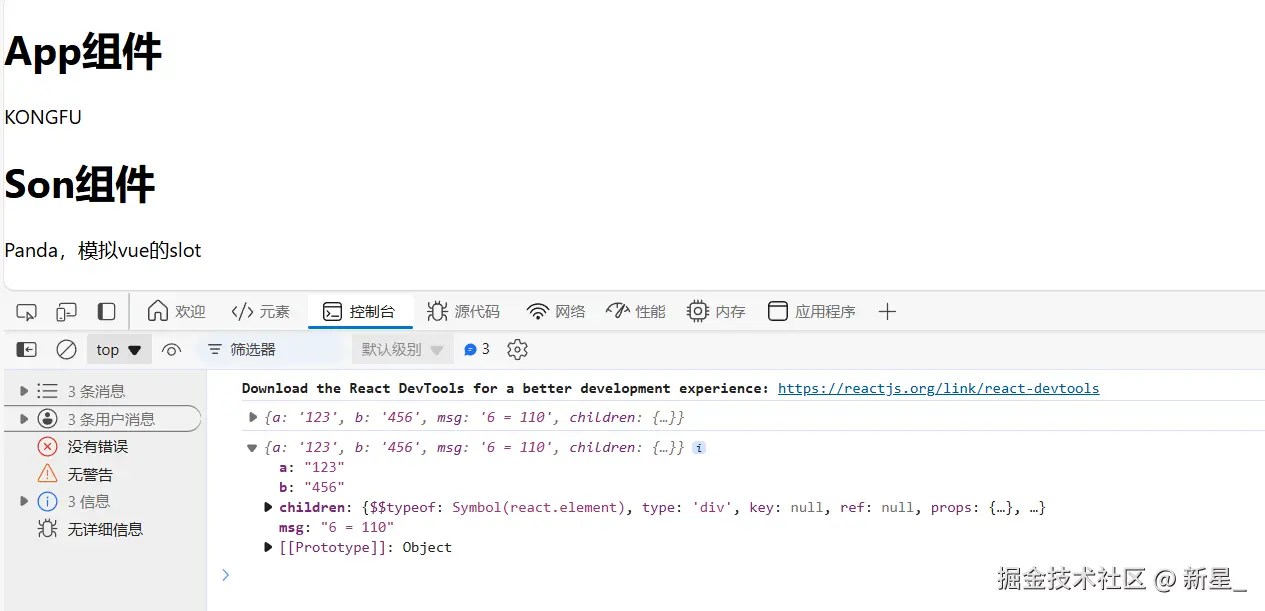Select the 控制台 console tab
Image resolution: width=1265 pixels, height=611 pixels.
pos(359,312)
